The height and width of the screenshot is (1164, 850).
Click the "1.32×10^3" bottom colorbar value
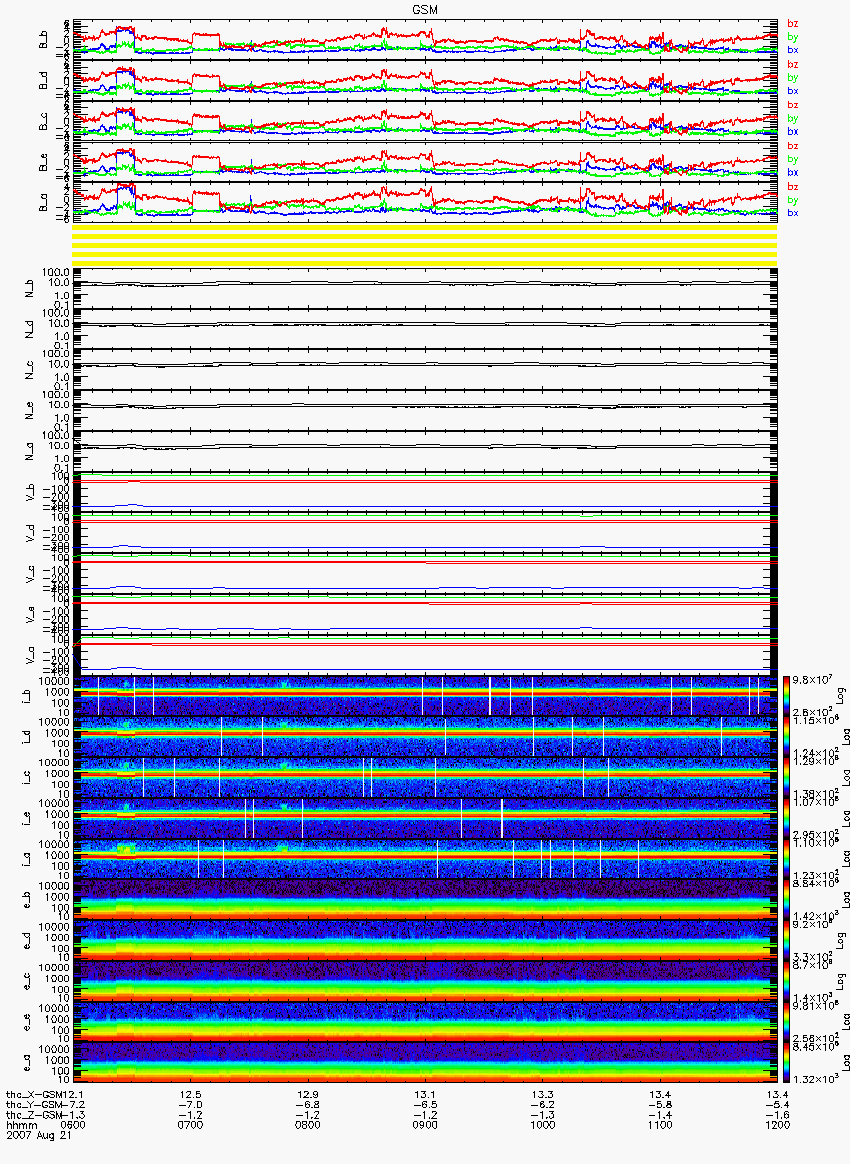(814, 1079)
